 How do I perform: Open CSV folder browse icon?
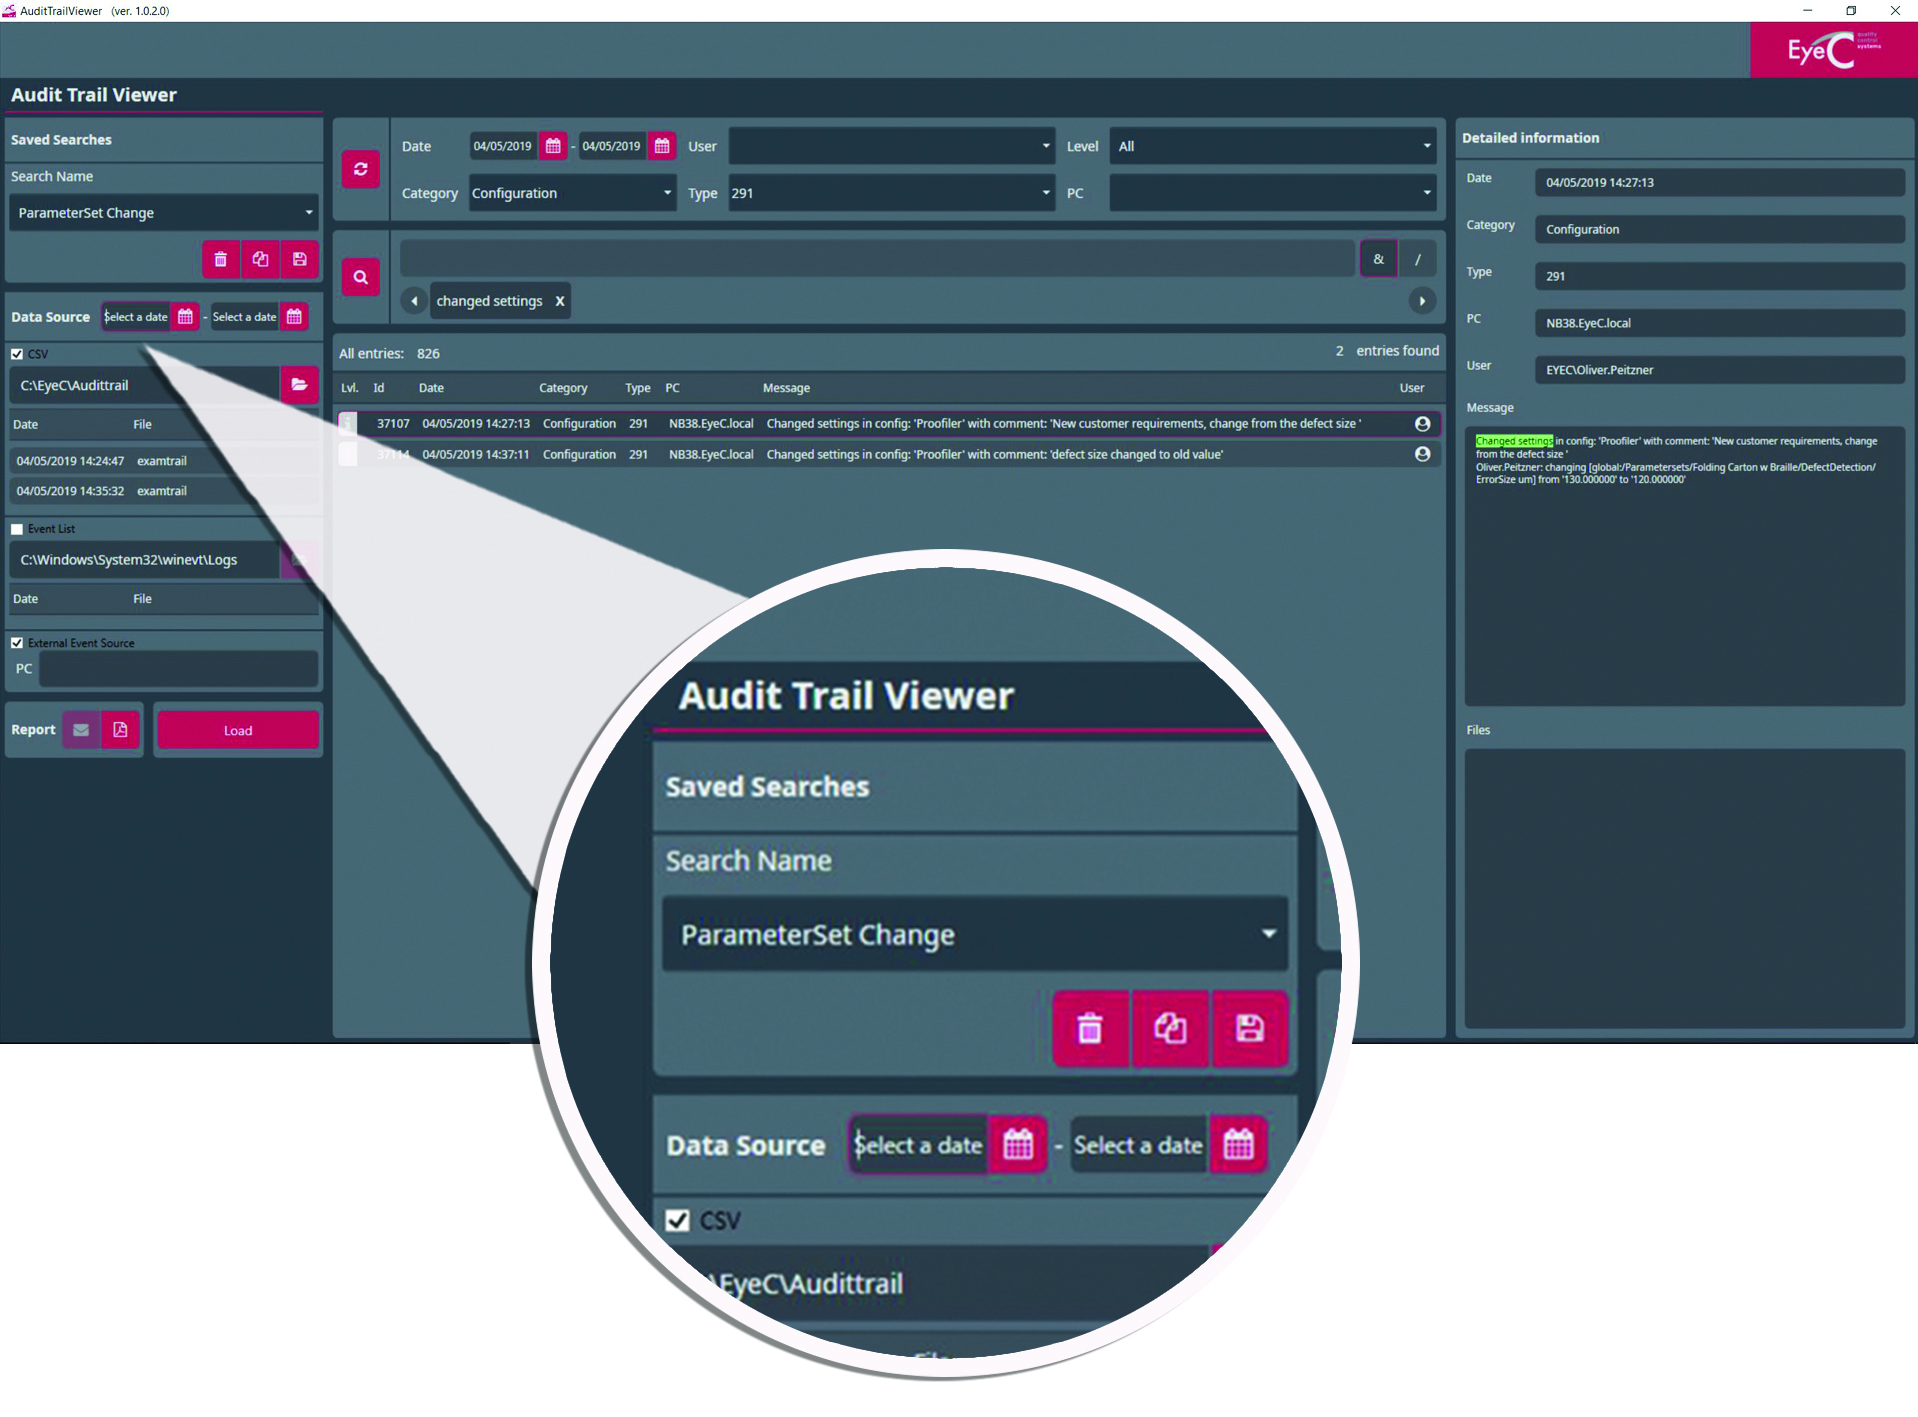tap(299, 385)
